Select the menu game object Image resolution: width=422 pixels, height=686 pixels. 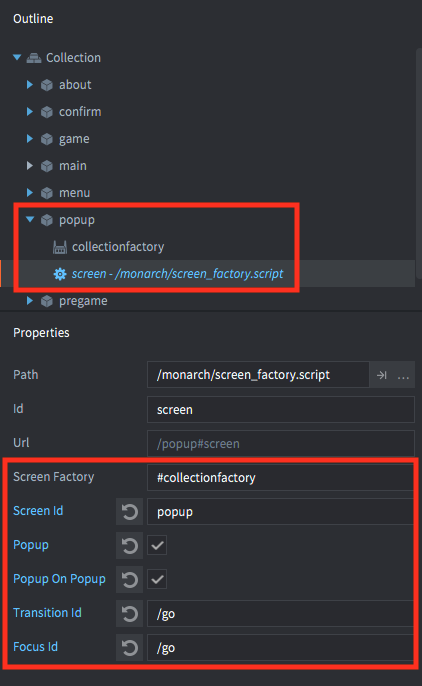point(74,193)
